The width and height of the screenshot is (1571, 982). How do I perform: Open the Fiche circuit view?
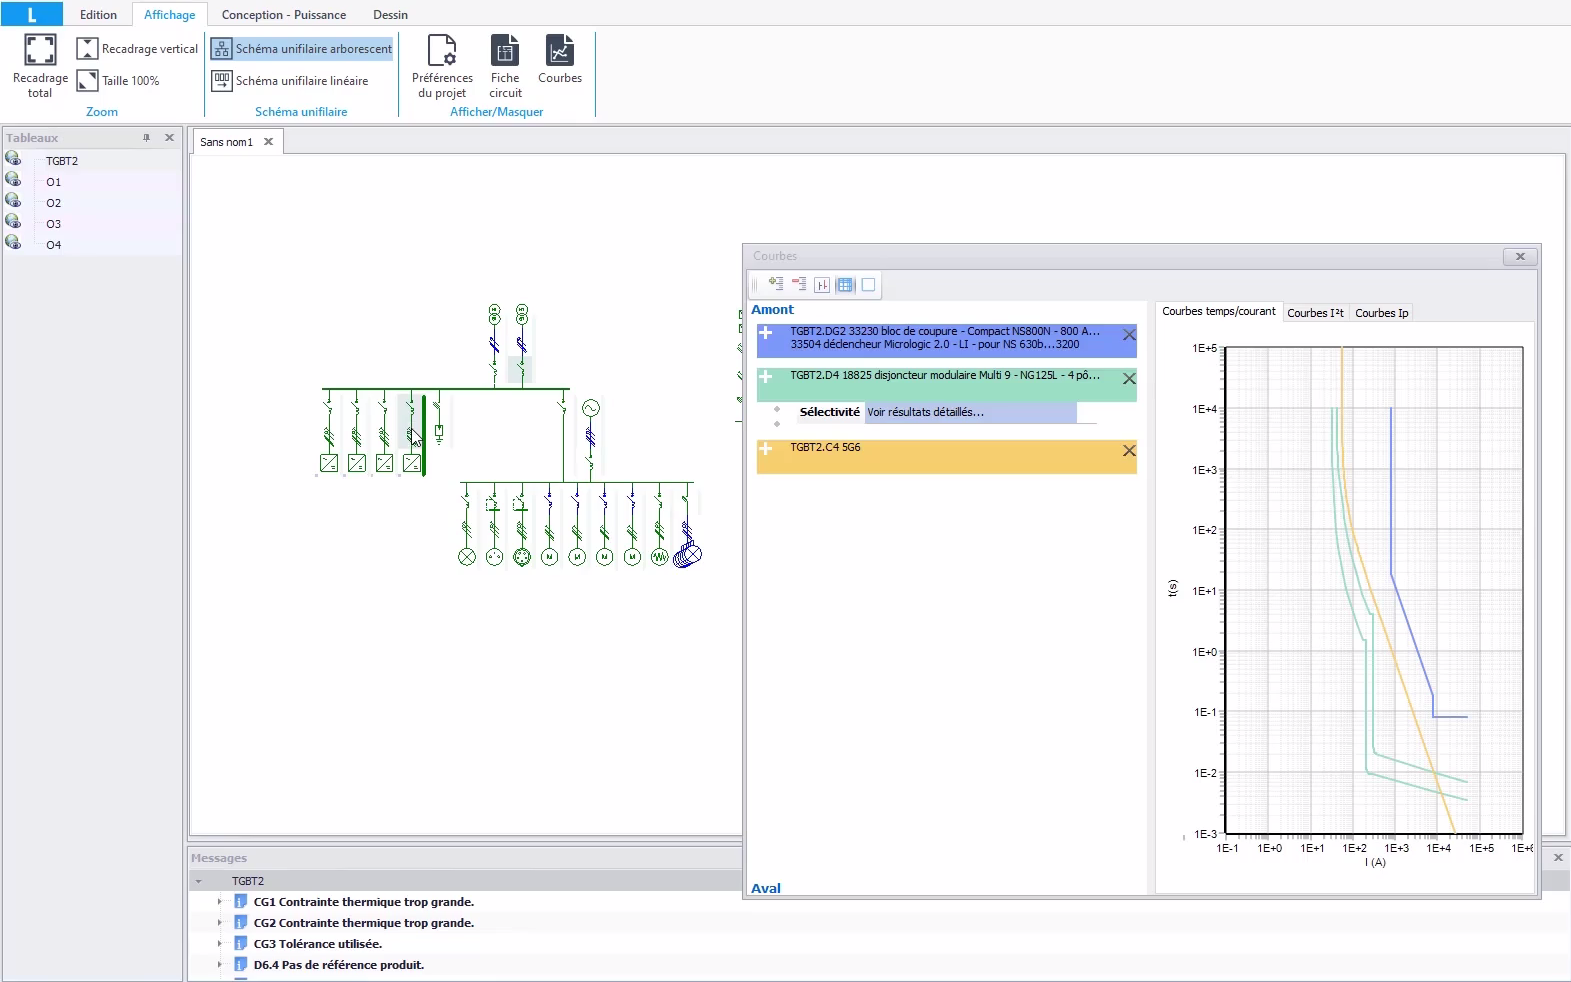pyautogui.click(x=505, y=50)
